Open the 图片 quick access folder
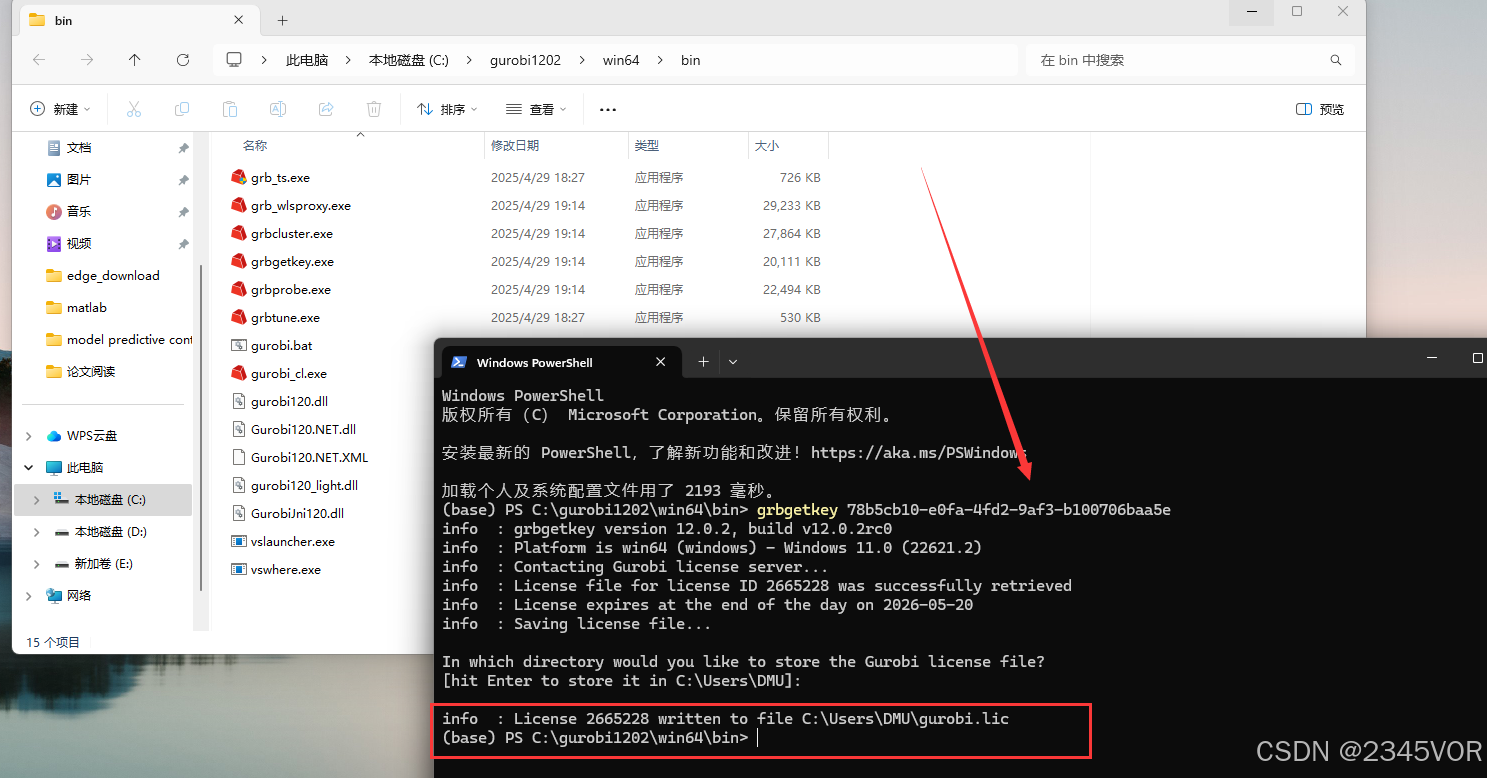The height and width of the screenshot is (778, 1487). point(78,180)
